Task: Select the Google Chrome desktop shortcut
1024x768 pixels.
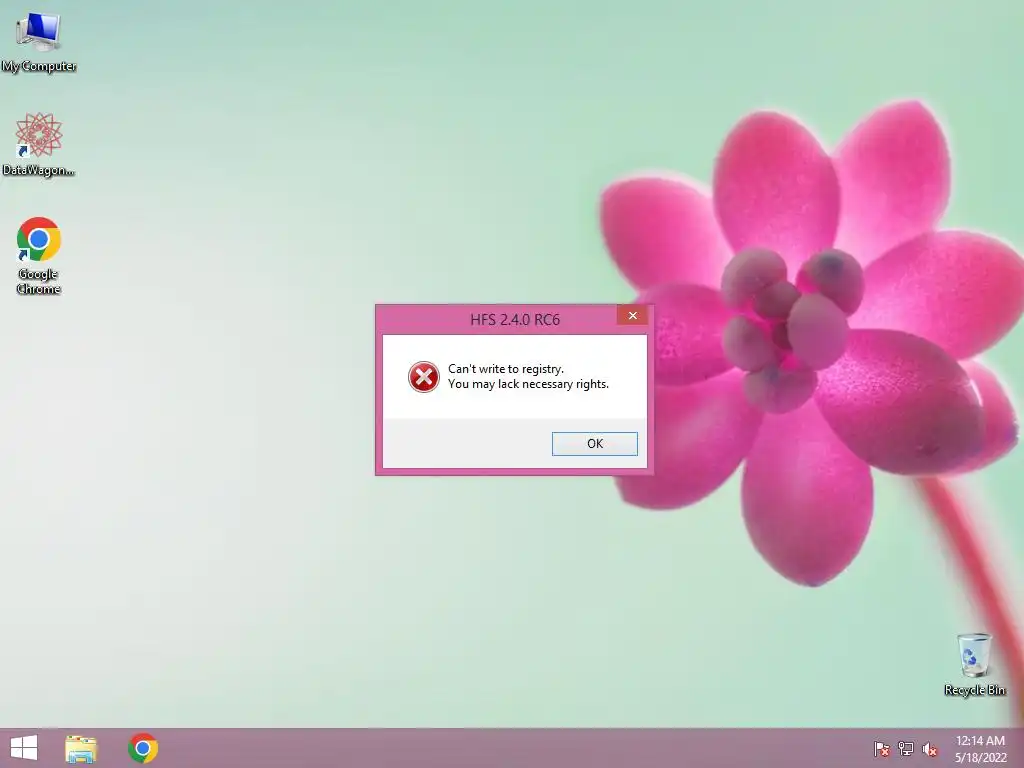Action: pos(39,255)
